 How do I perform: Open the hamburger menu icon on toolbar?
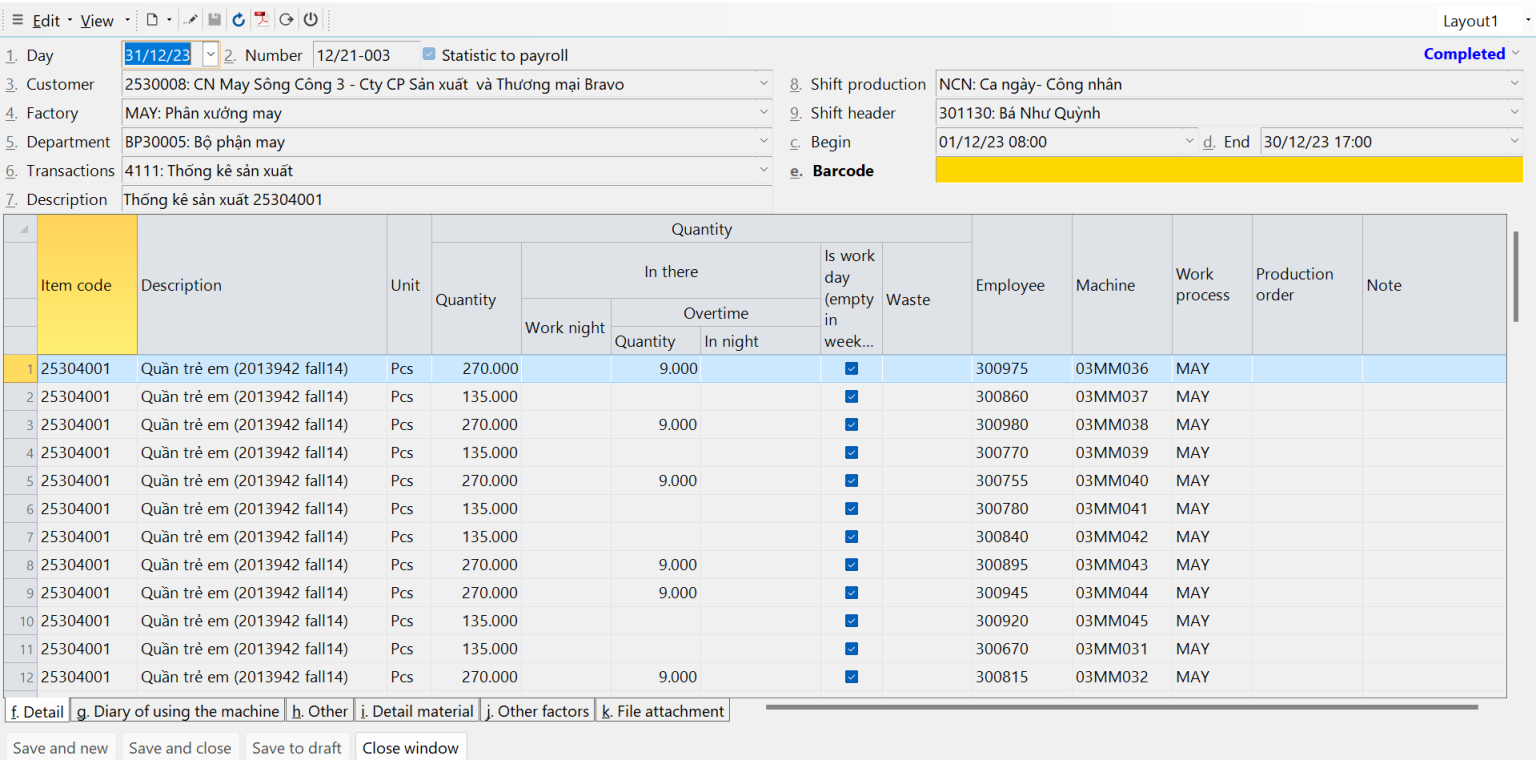pos(18,19)
